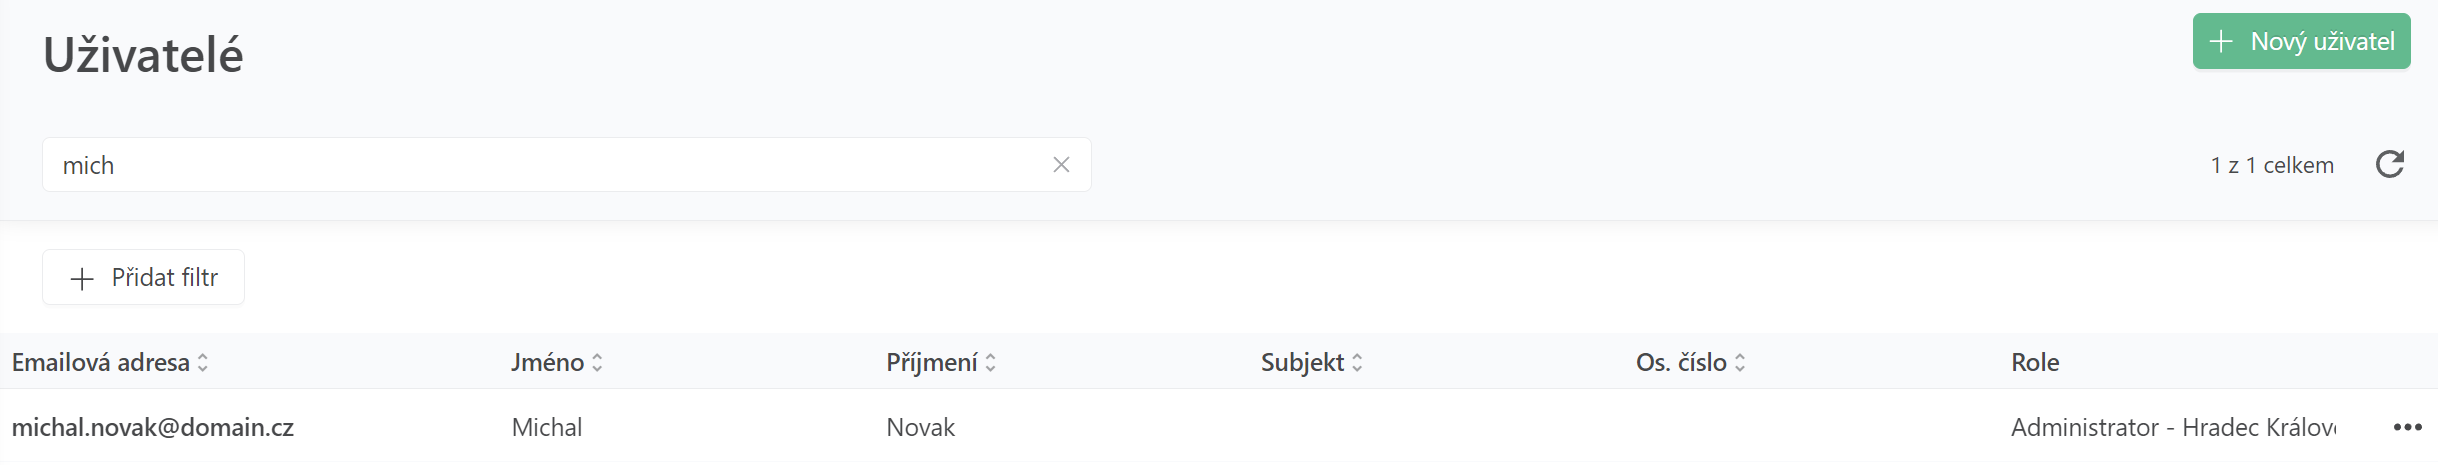Focus the search field containing 'mich'
Screen dimensions: 2438x465
click(x=540, y=165)
